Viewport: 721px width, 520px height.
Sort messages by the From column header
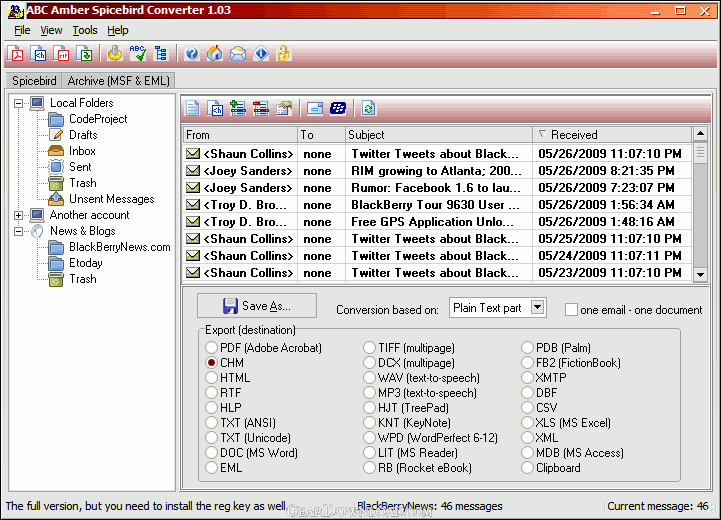click(x=240, y=135)
